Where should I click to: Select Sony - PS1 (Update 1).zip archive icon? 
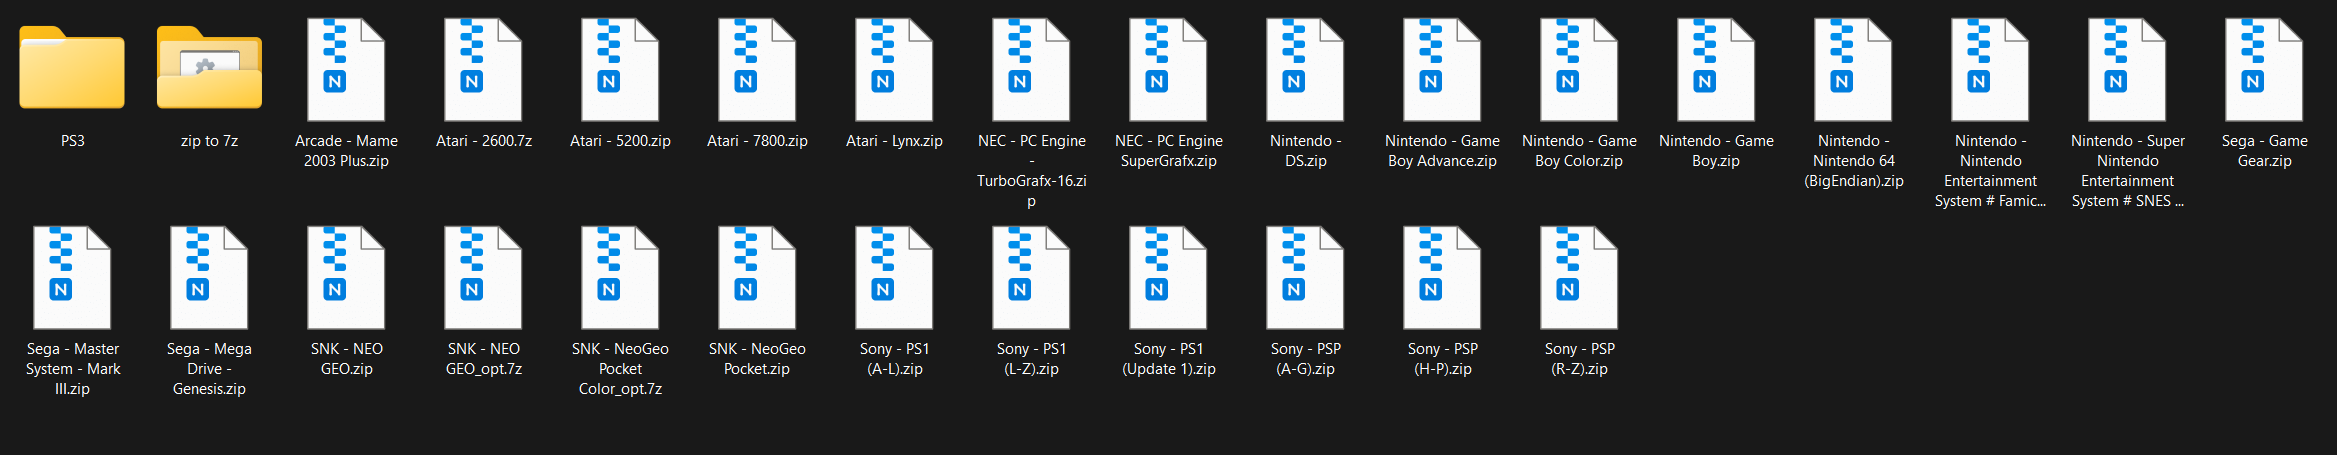1168,277
